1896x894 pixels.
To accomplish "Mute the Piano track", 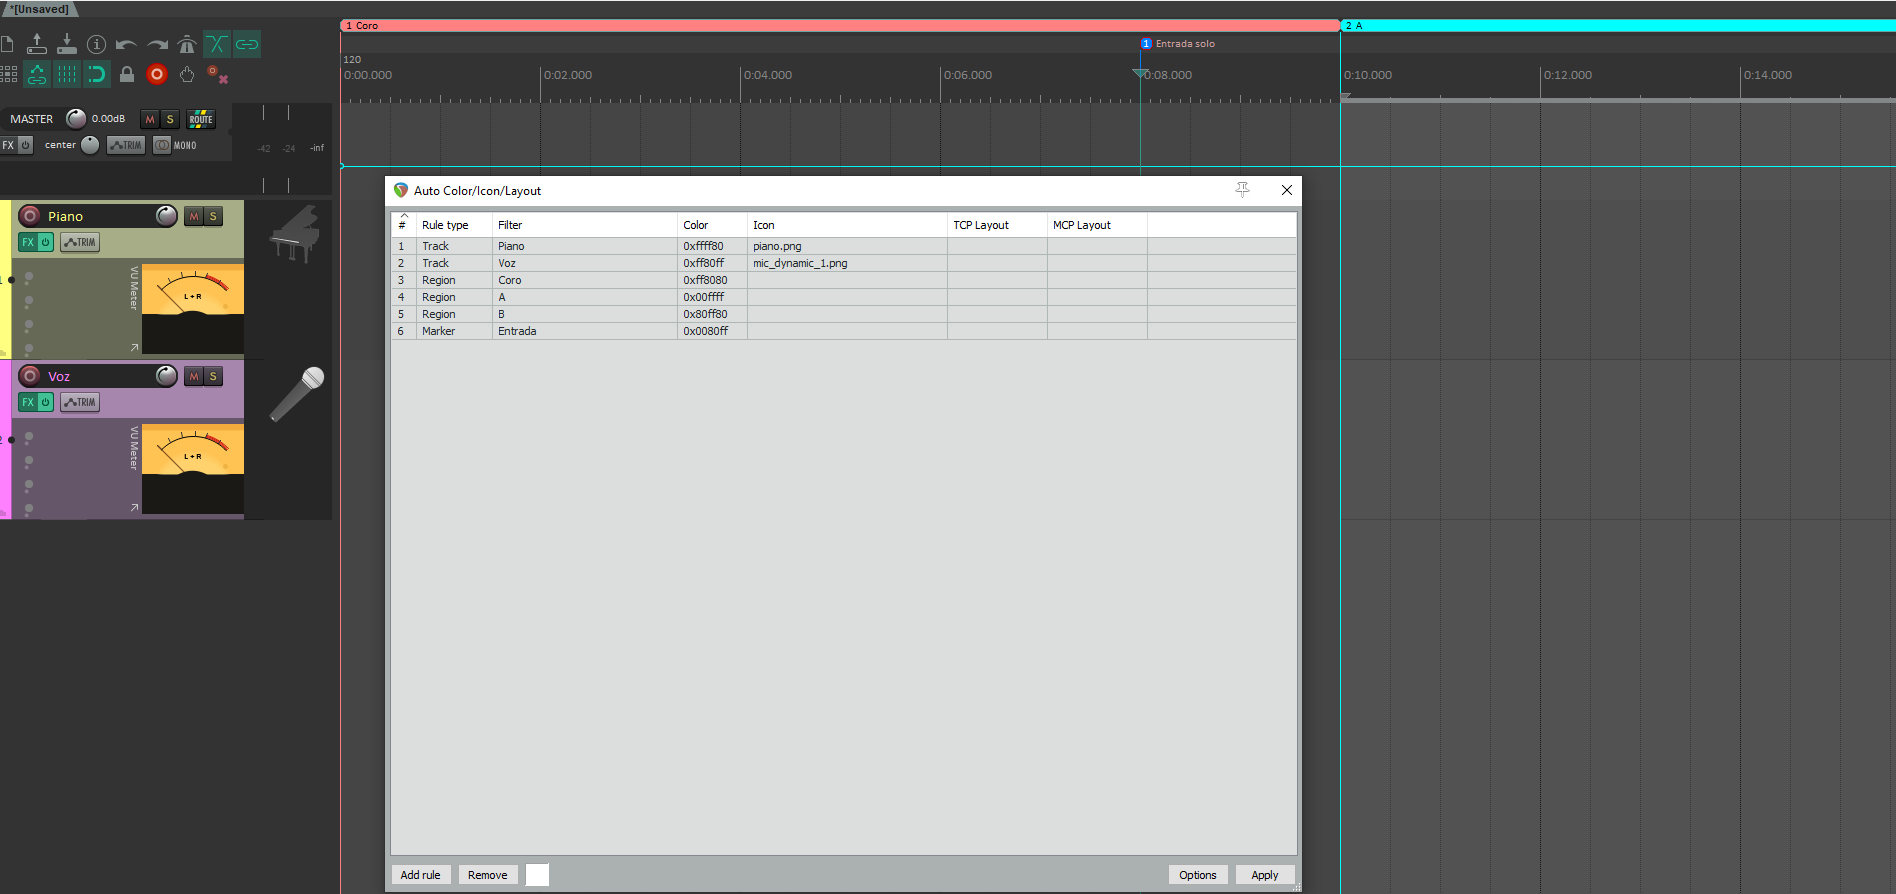I will pyautogui.click(x=194, y=216).
